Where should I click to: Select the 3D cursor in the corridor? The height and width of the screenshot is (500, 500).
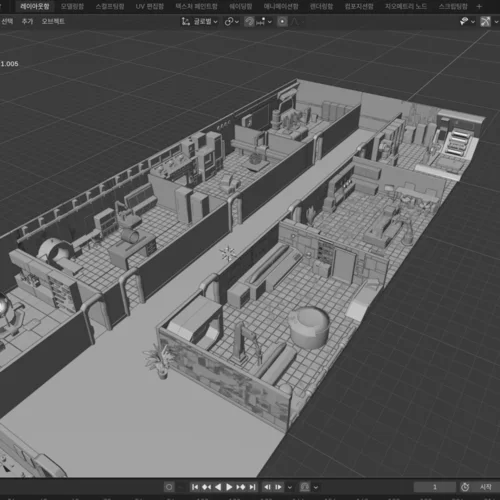tap(228, 253)
